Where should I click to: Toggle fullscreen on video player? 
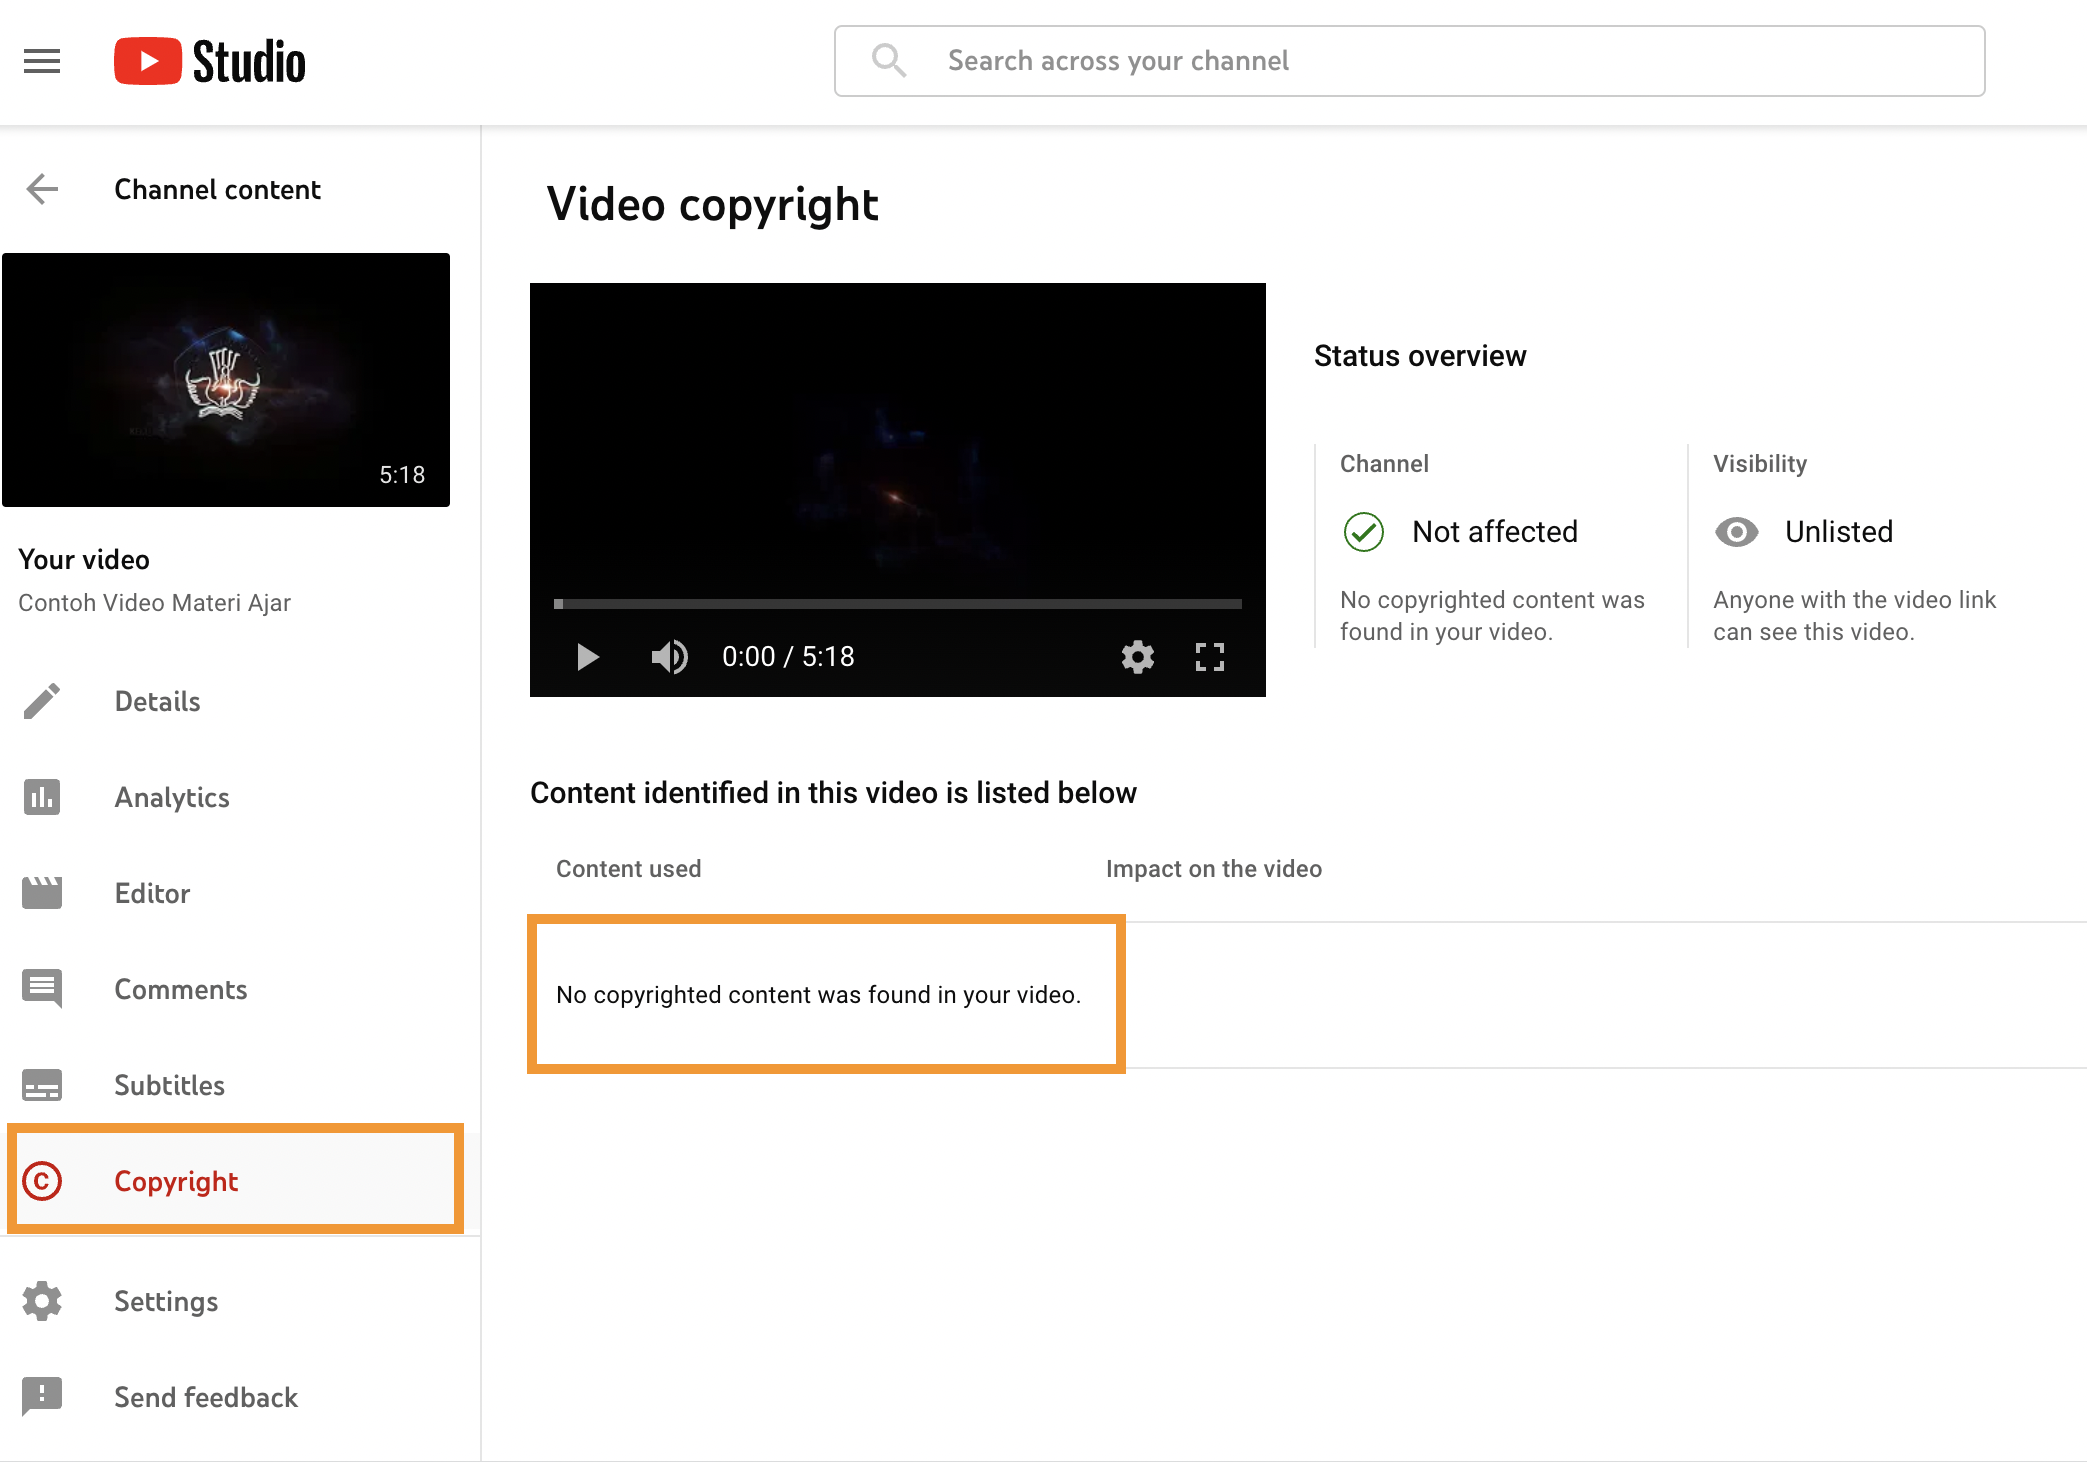pyautogui.click(x=1210, y=657)
